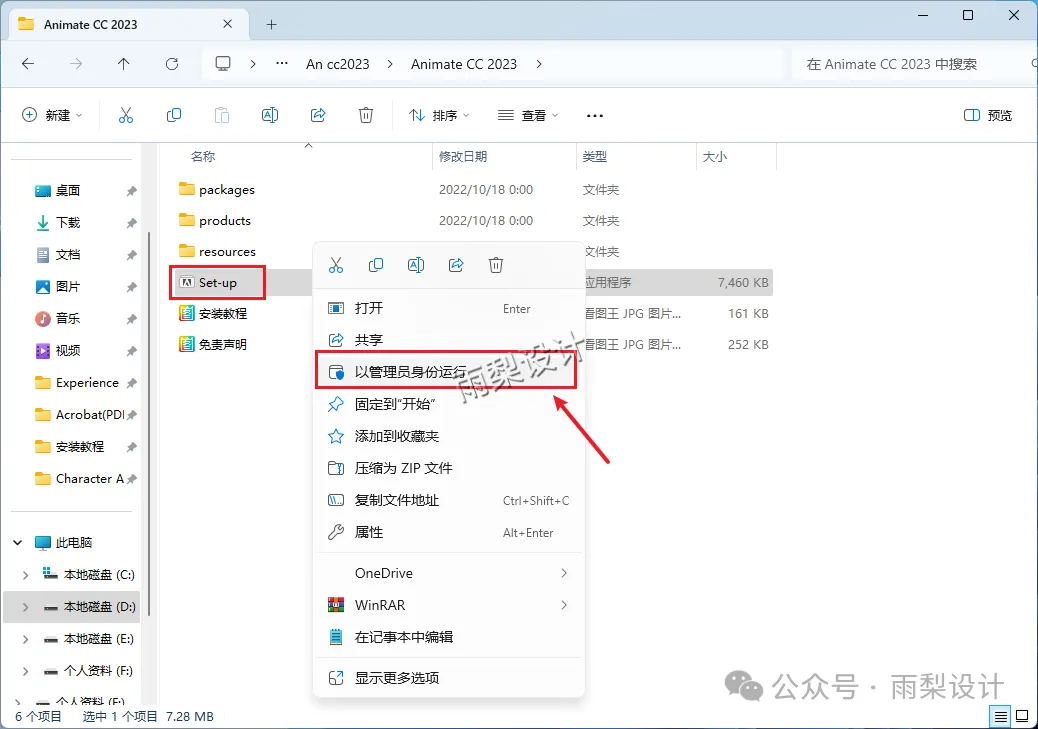
Task: Switch to details view in the status bar
Action: (x=1000, y=716)
